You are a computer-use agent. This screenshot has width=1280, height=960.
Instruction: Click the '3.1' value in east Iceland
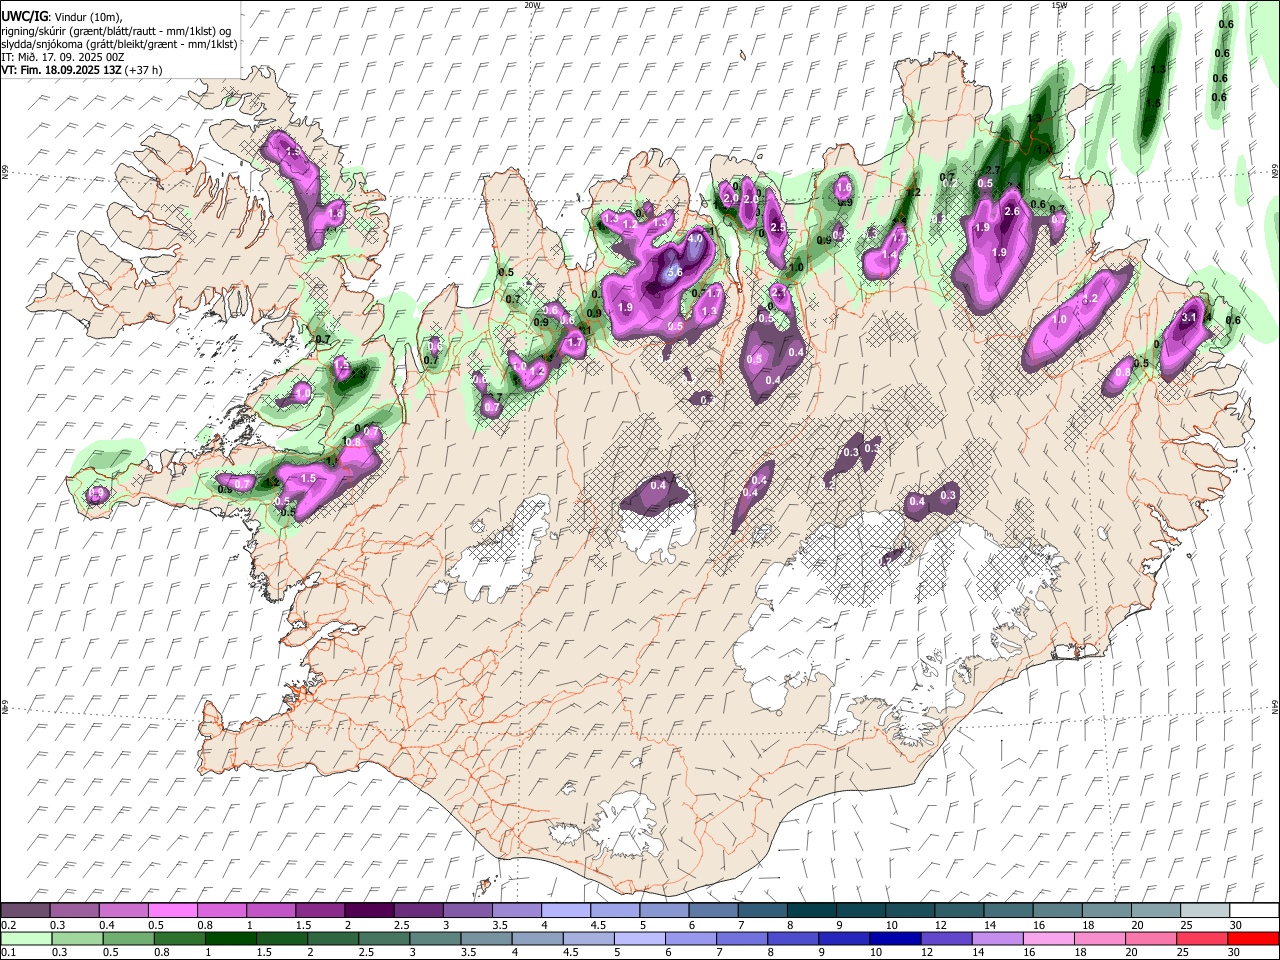[x=1189, y=317]
